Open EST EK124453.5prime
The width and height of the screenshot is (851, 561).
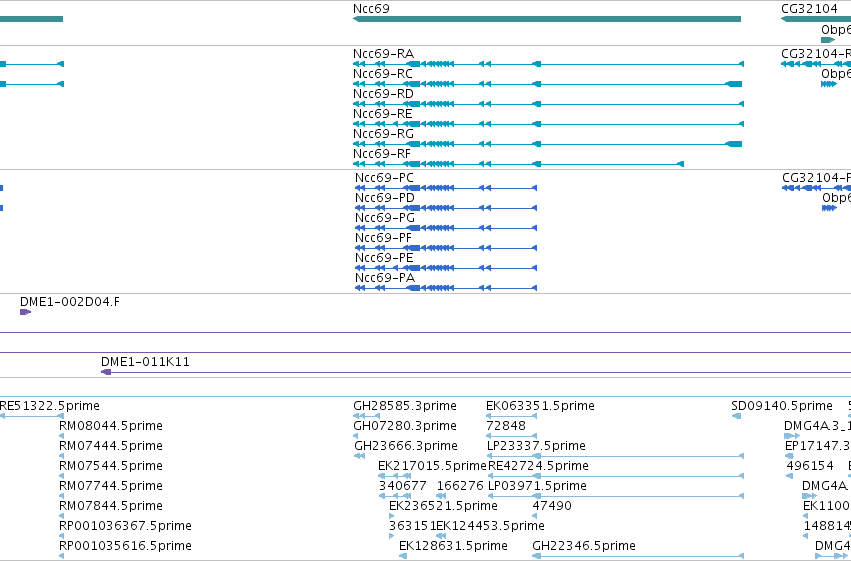point(491,527)
